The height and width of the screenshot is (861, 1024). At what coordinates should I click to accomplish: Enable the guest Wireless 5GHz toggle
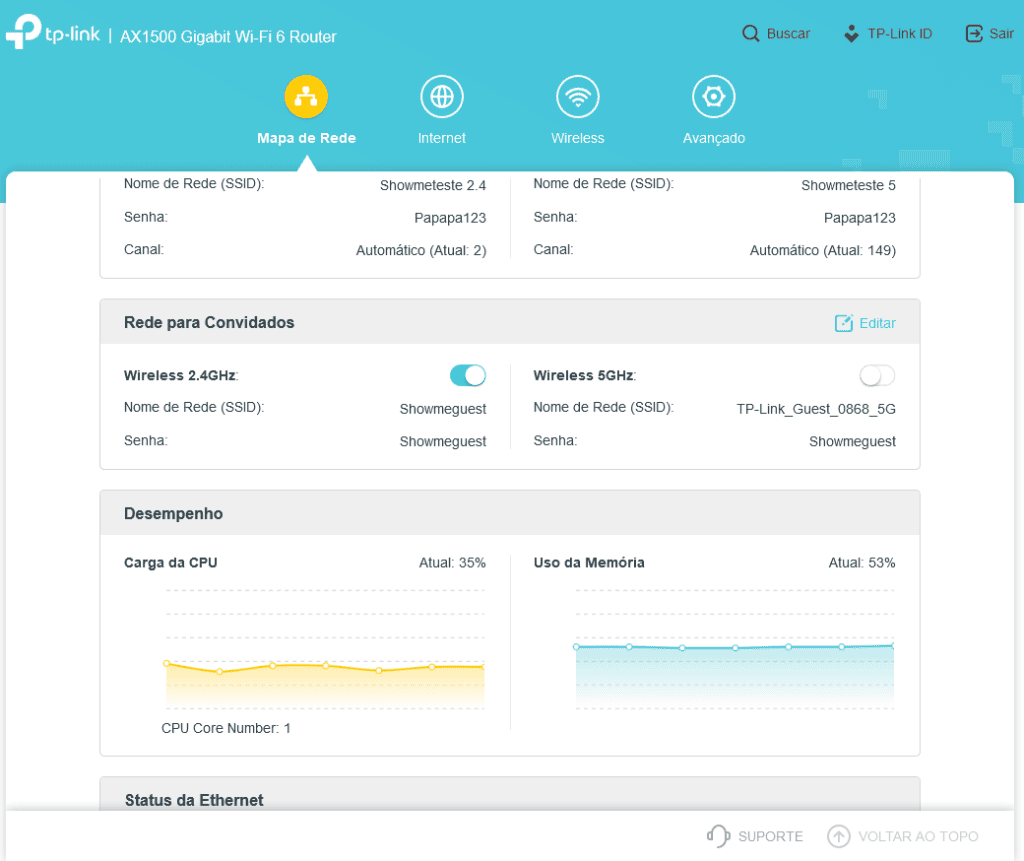877,375
